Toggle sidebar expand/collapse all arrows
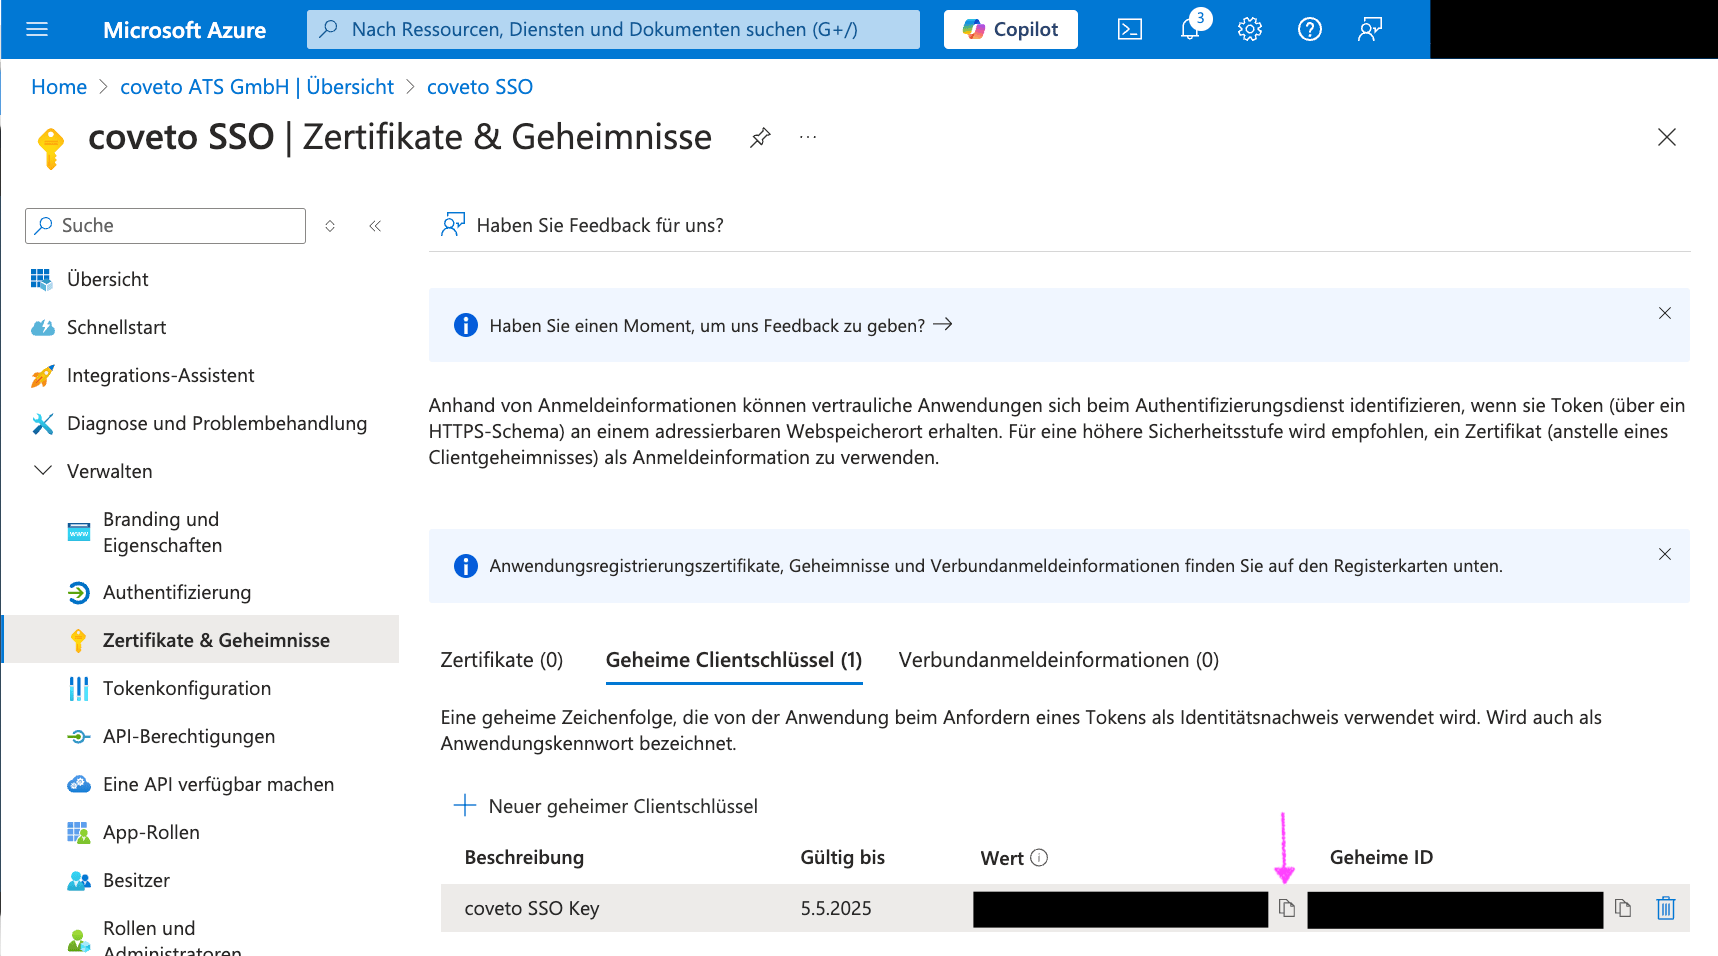Image resolution: width=1718 pixels, height=956 pixels. coord(330,226)
